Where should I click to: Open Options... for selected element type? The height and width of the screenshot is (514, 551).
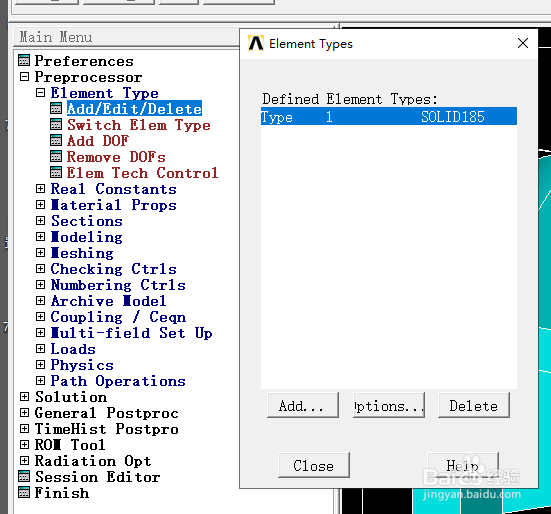pyautogui.click(x=389, y=405)
